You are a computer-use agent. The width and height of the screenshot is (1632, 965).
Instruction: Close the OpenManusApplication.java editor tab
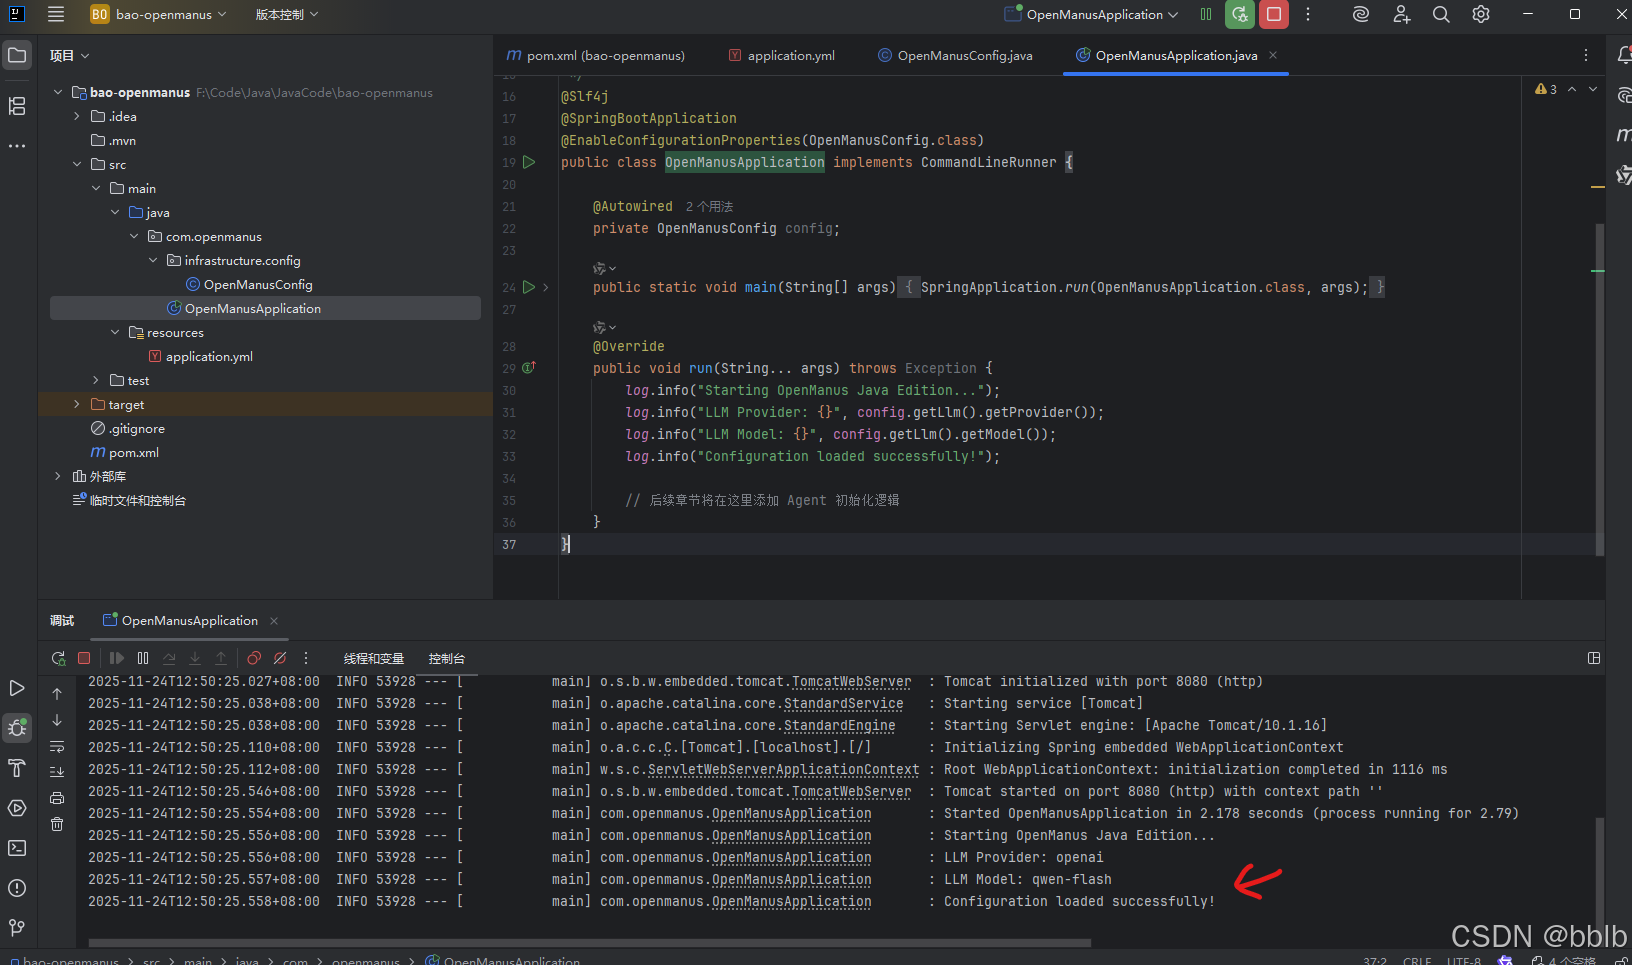tap(1273, 55)
